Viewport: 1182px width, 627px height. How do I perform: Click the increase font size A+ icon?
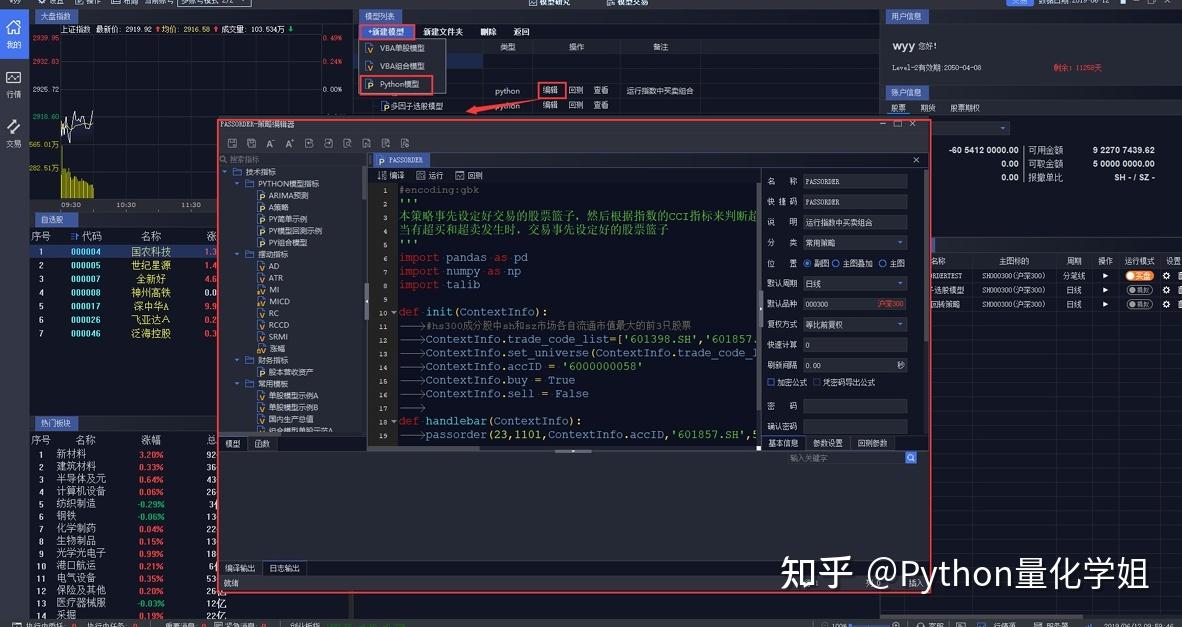tap(289, 144)
